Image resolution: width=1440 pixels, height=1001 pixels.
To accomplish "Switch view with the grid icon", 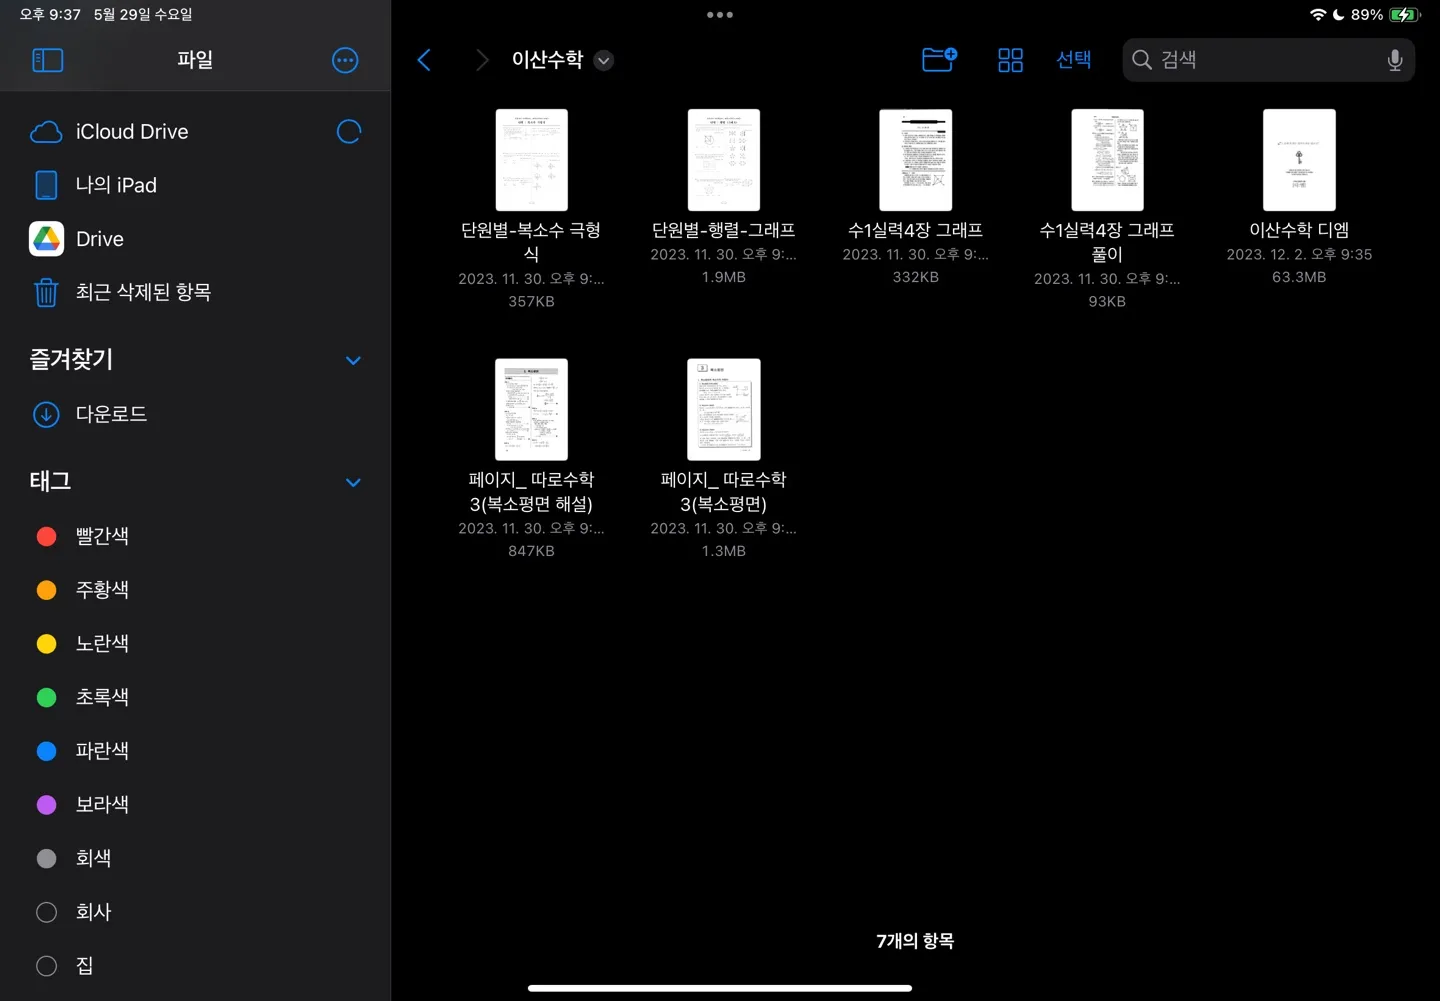I will [x=1010, y=60].
